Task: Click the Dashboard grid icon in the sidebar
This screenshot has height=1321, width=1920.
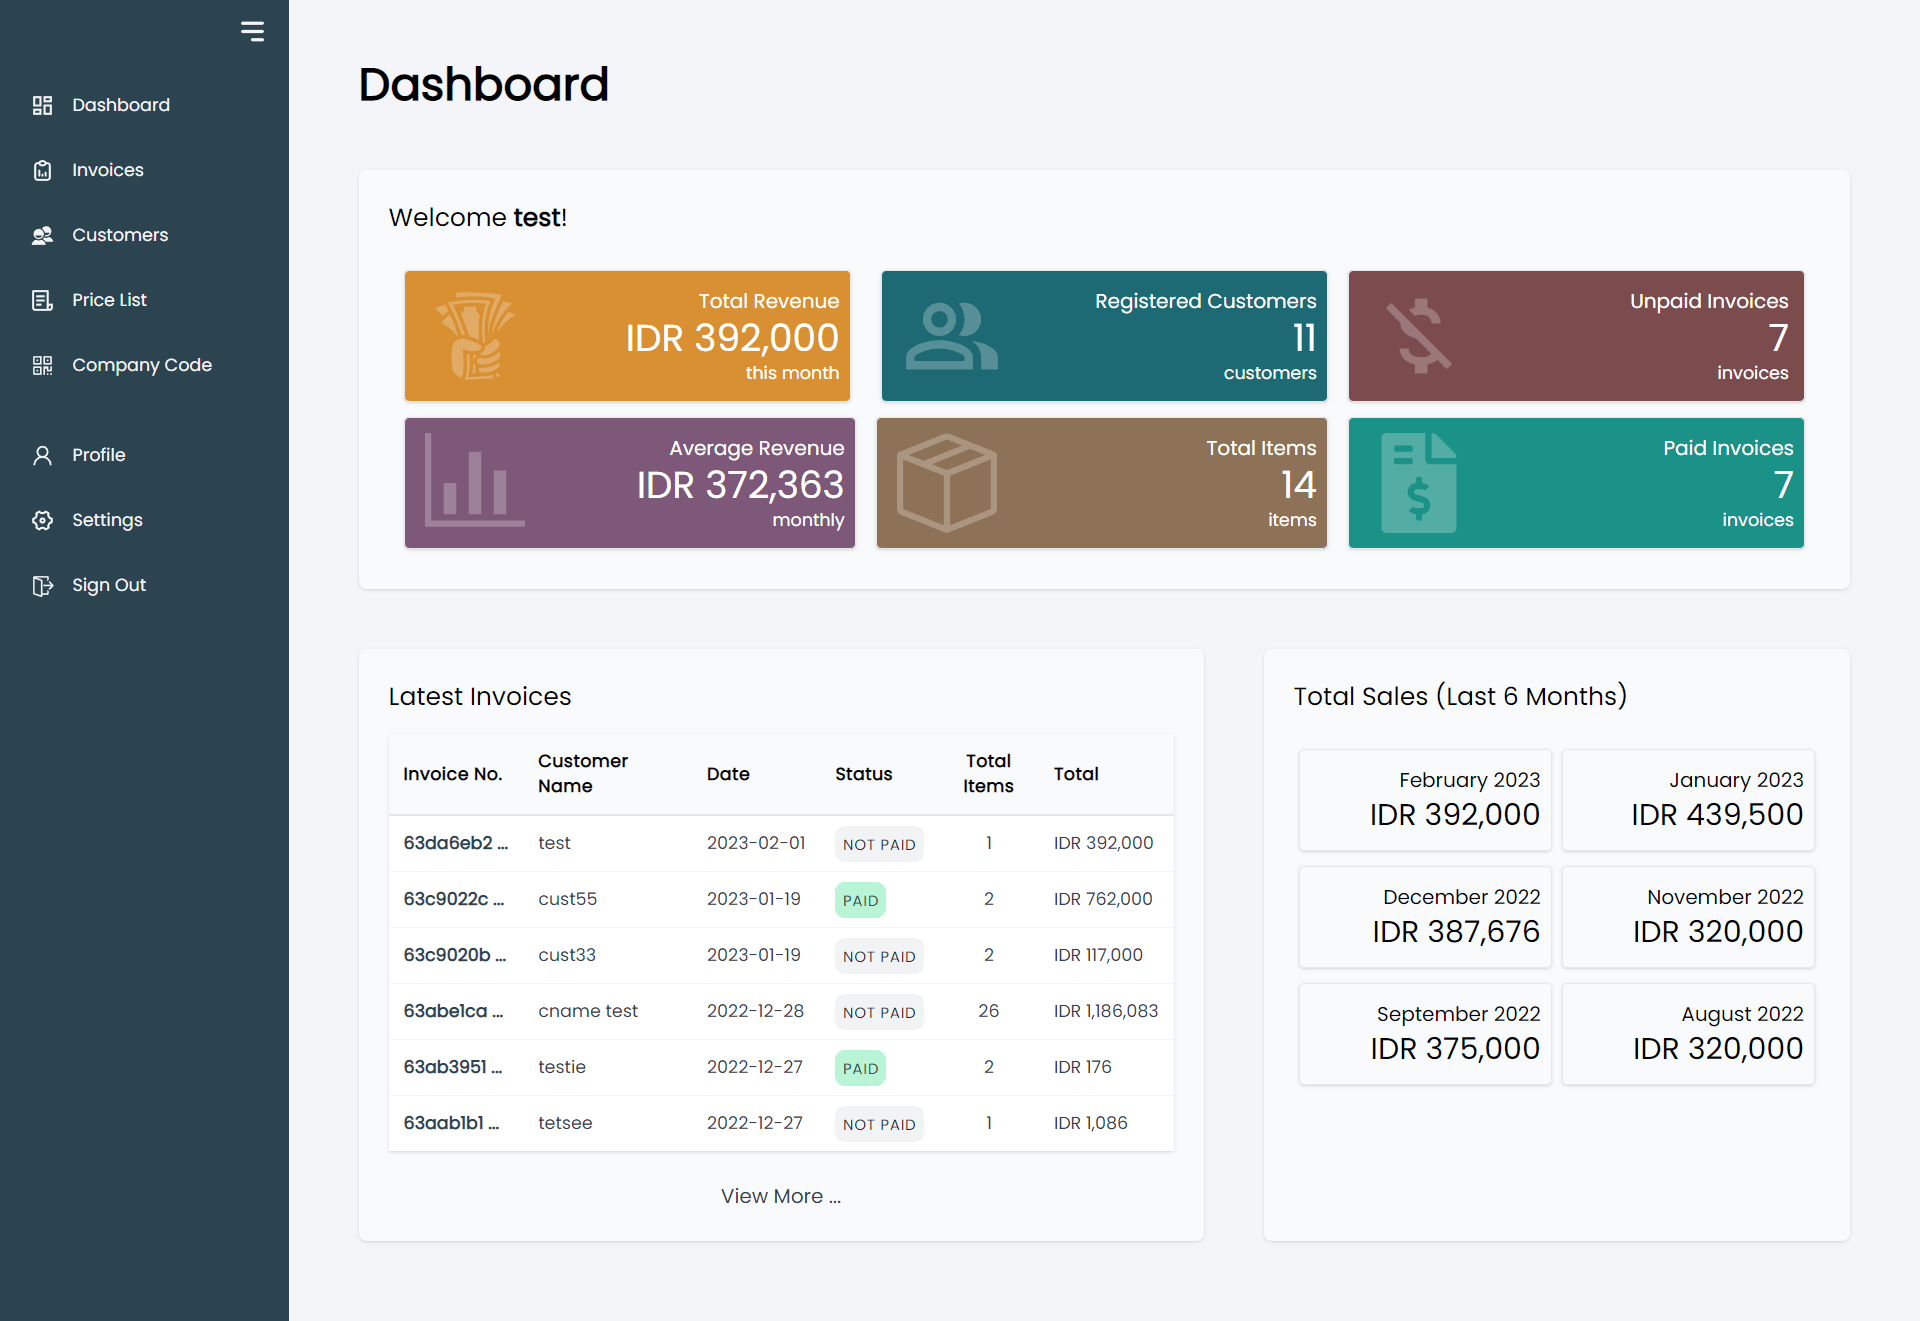Action: [x=42, y=105]
